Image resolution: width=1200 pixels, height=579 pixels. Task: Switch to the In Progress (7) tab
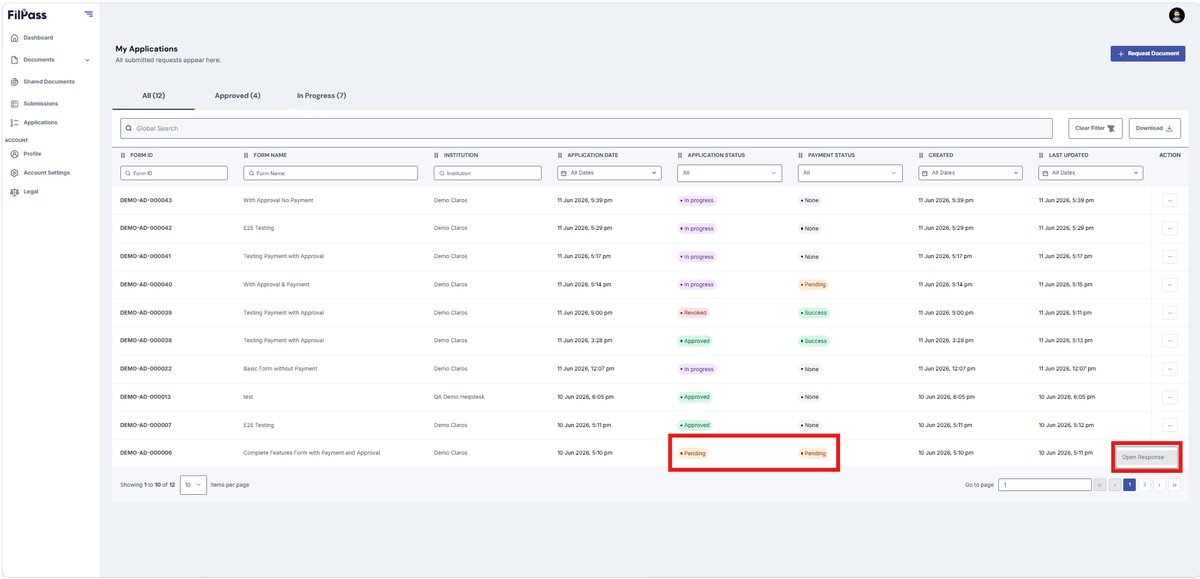(x=321, y=96)
